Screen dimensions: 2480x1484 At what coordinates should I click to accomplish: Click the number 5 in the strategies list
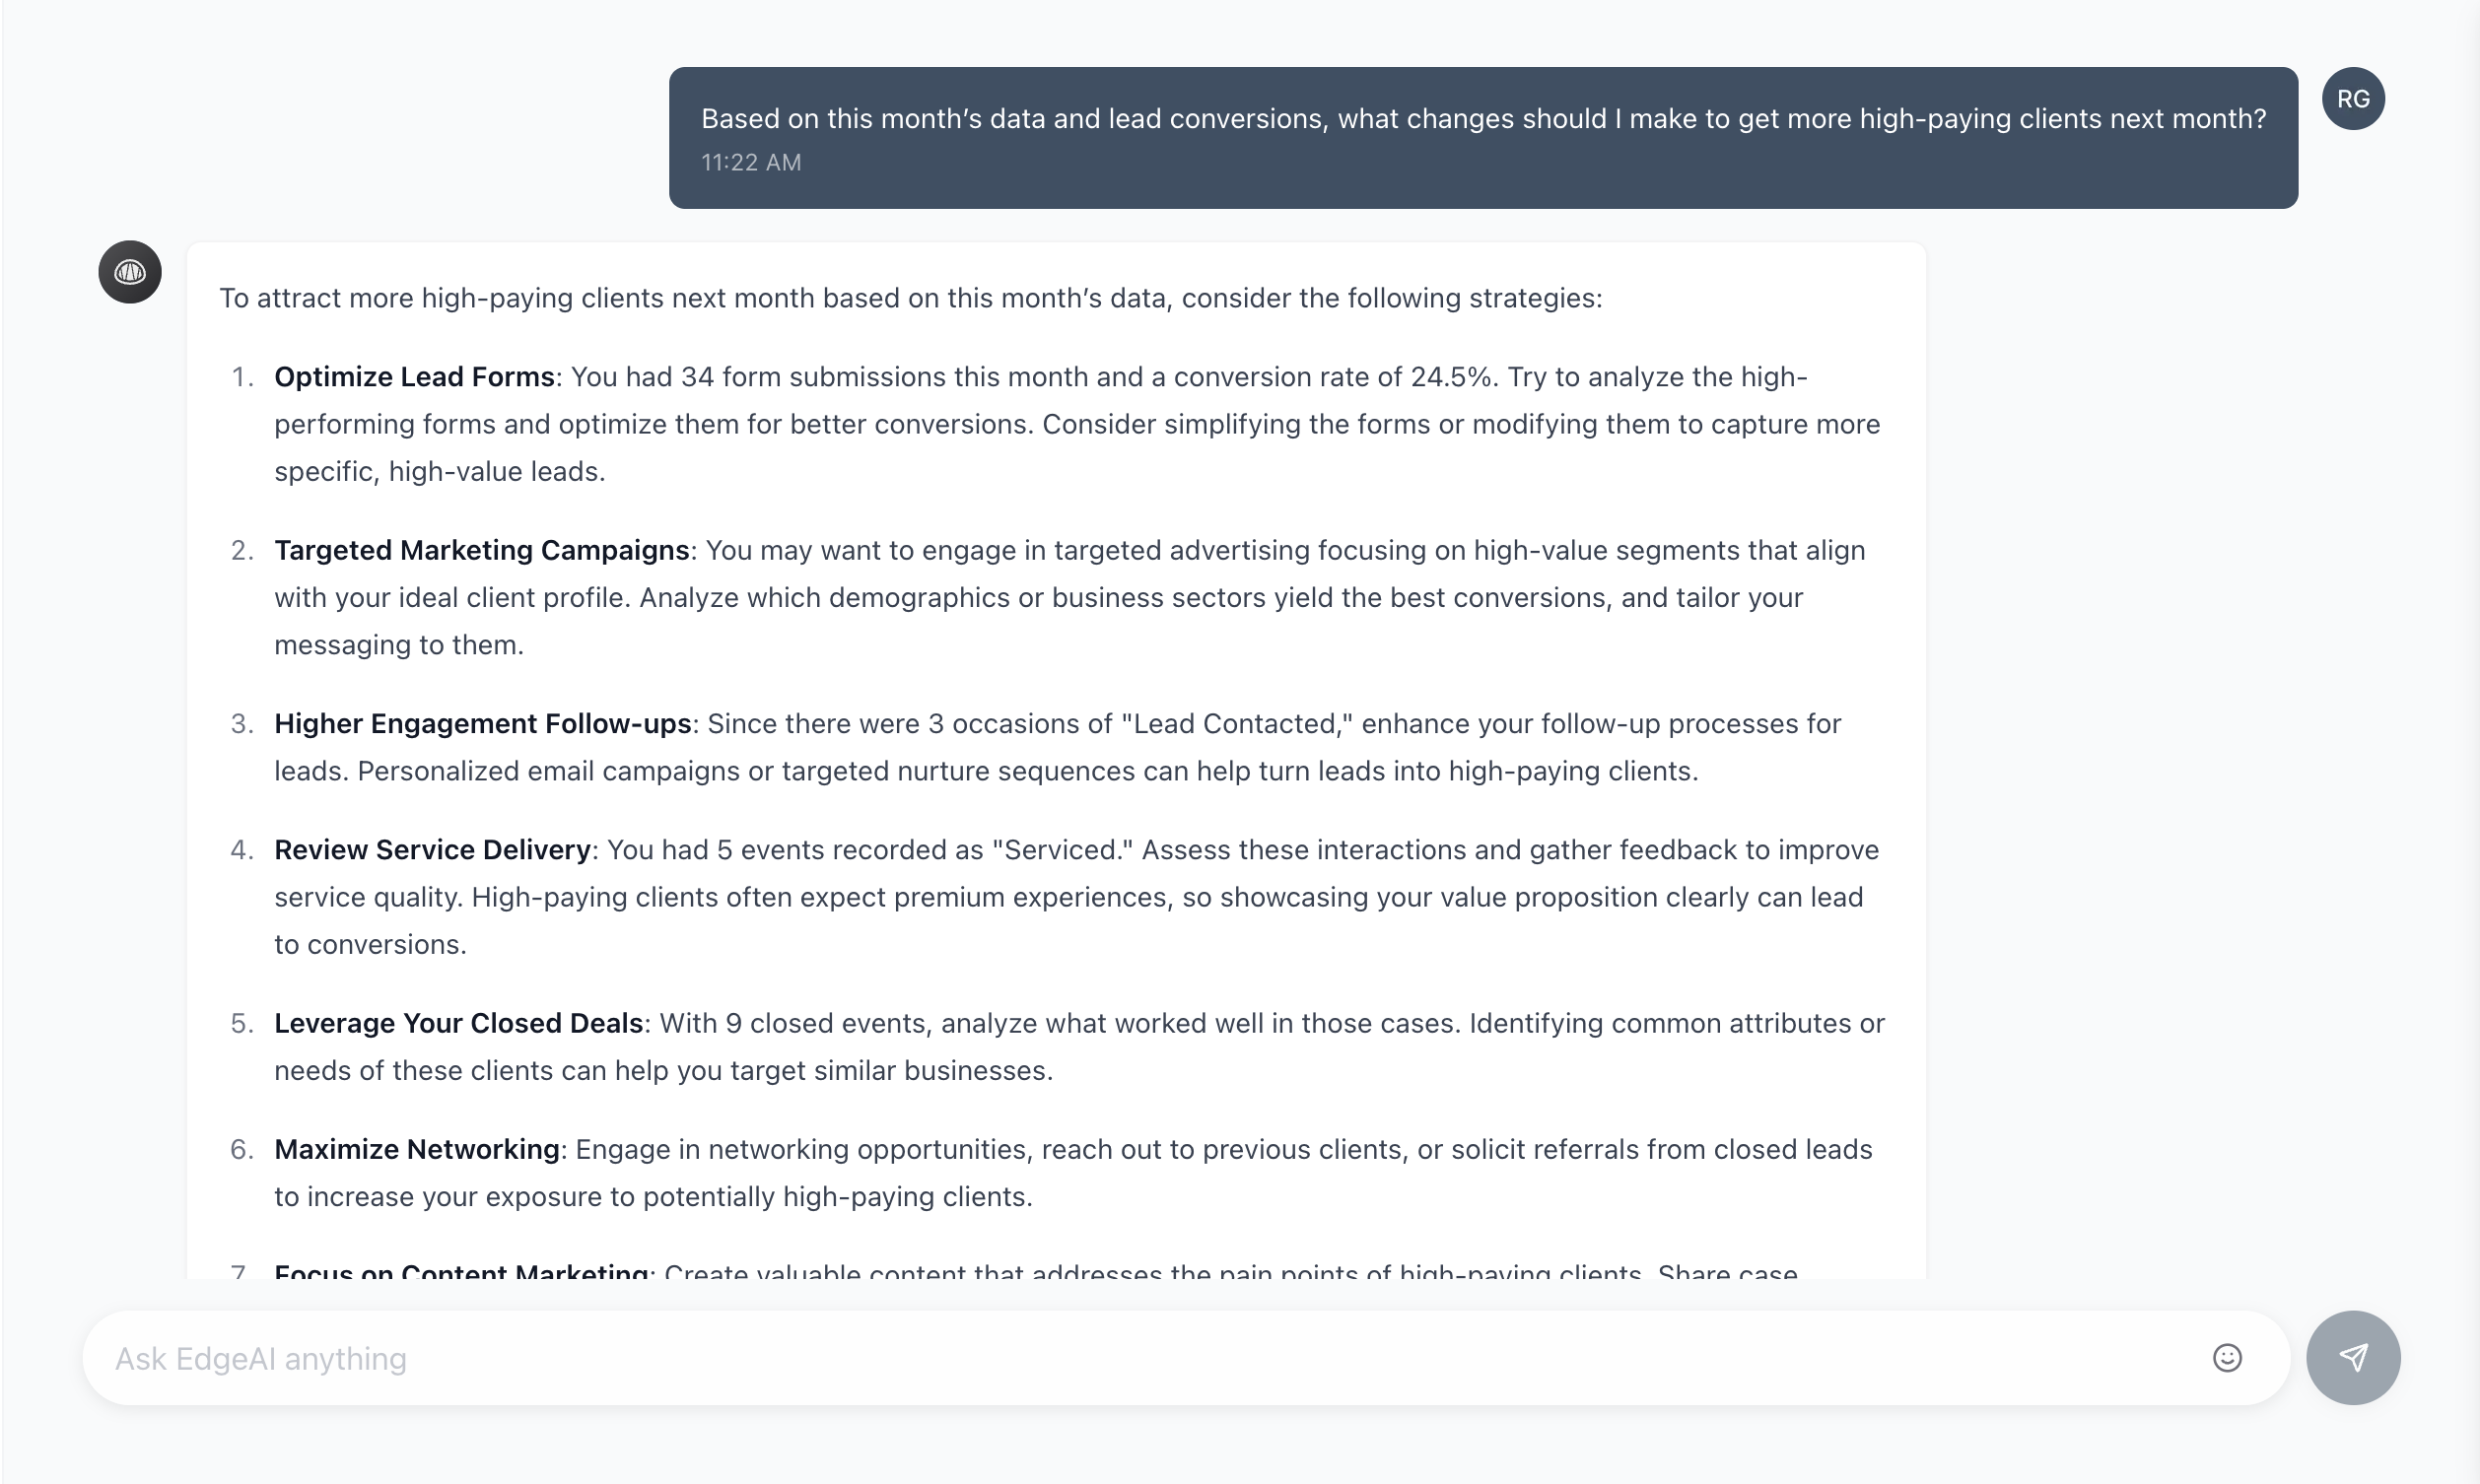(x=242, y=1023)
